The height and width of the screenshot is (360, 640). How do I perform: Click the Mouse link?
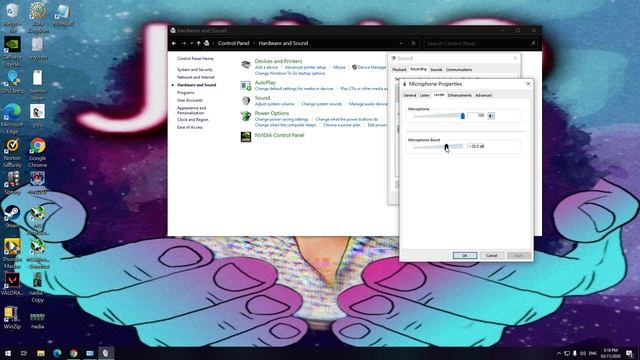[x=339, y=67]
